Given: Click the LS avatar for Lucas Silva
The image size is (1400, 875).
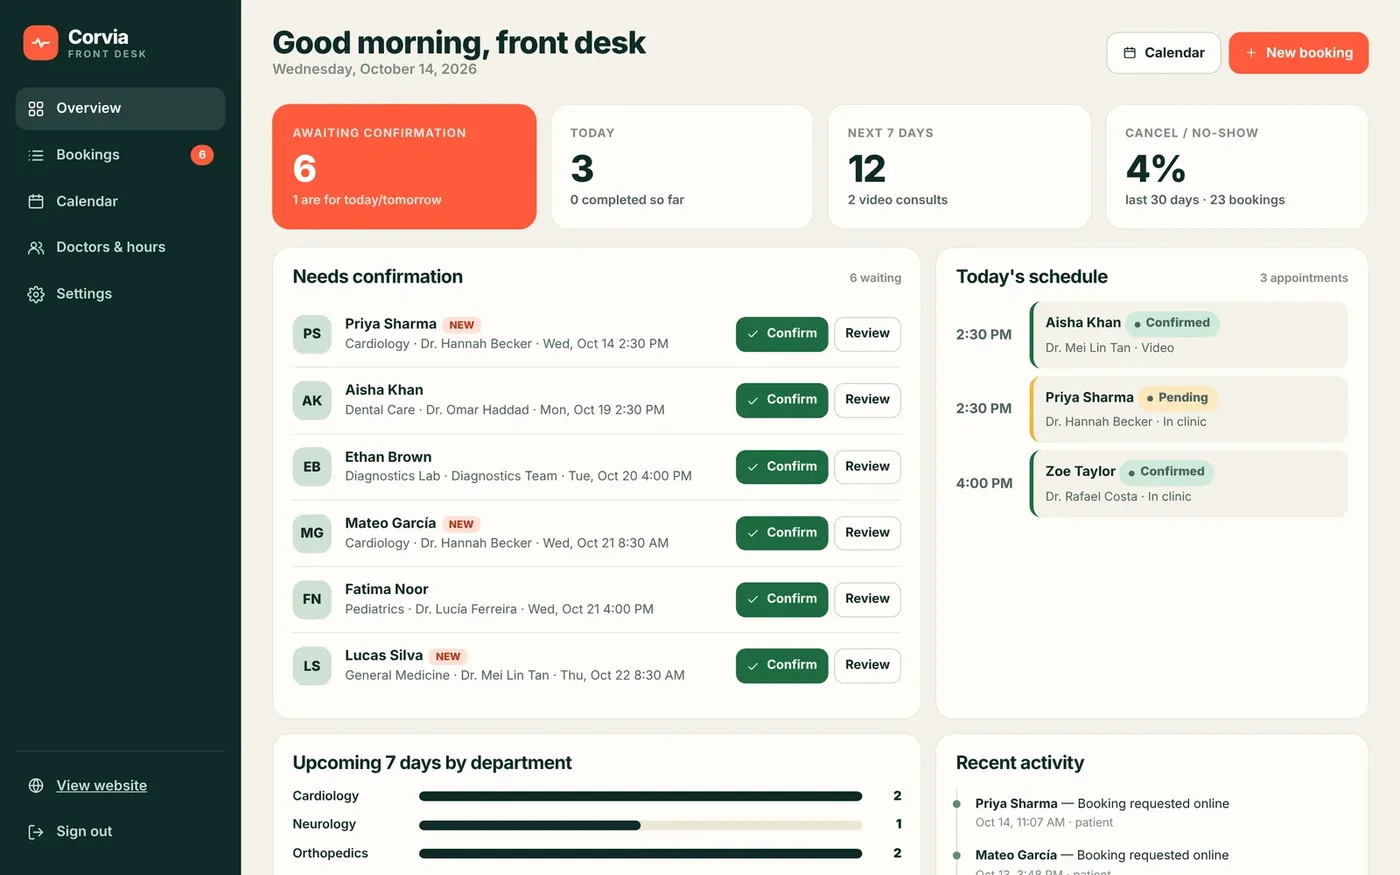Looking at the screenshot, I should 312,666.
